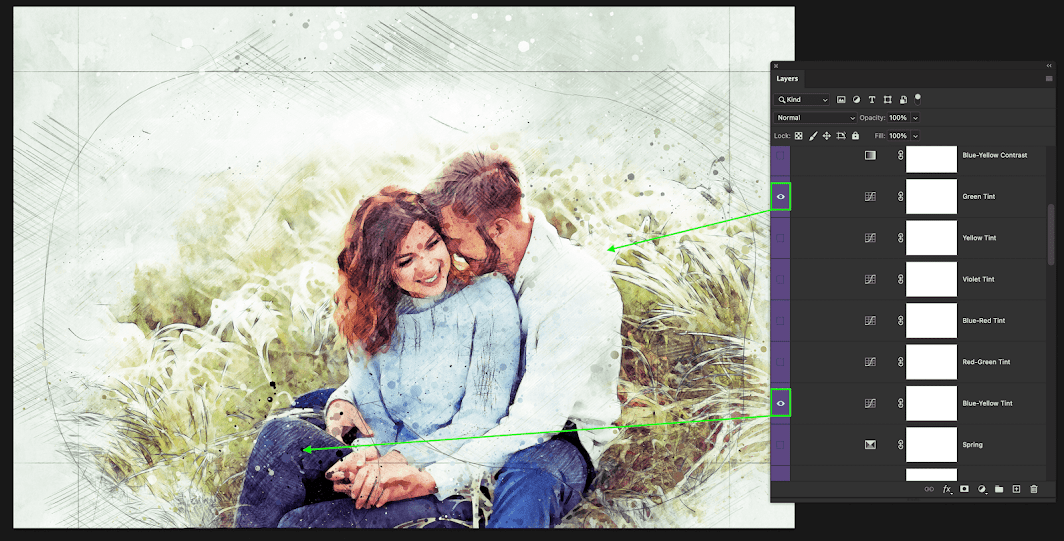Filter for shape layers icon
Image resolution: width=1064 pixels, height=541 pixels.
tap(888, 100)
